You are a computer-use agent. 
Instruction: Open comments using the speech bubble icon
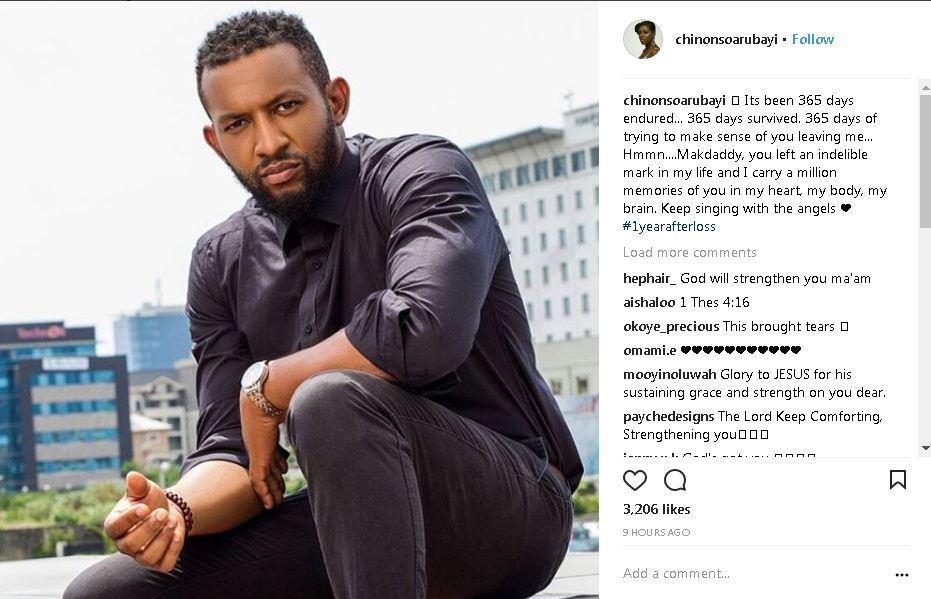pyautogui.click(x=675, y=480)
